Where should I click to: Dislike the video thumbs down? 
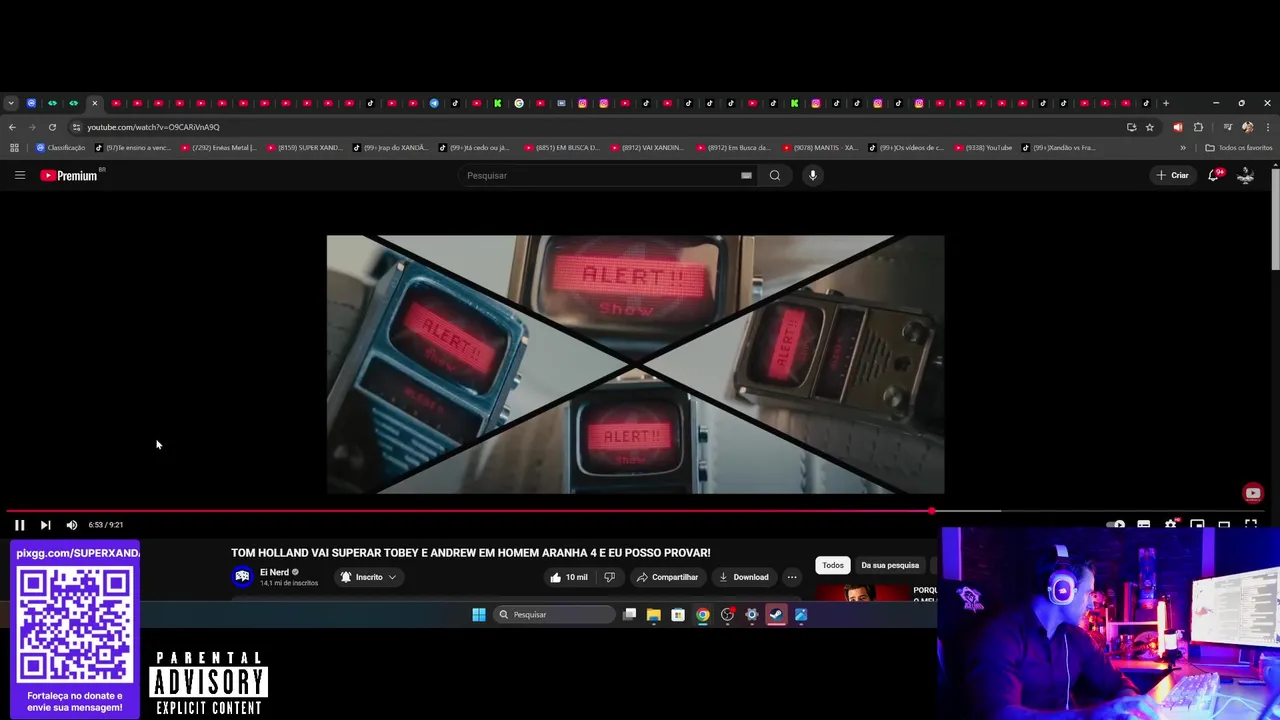(609, 577)
